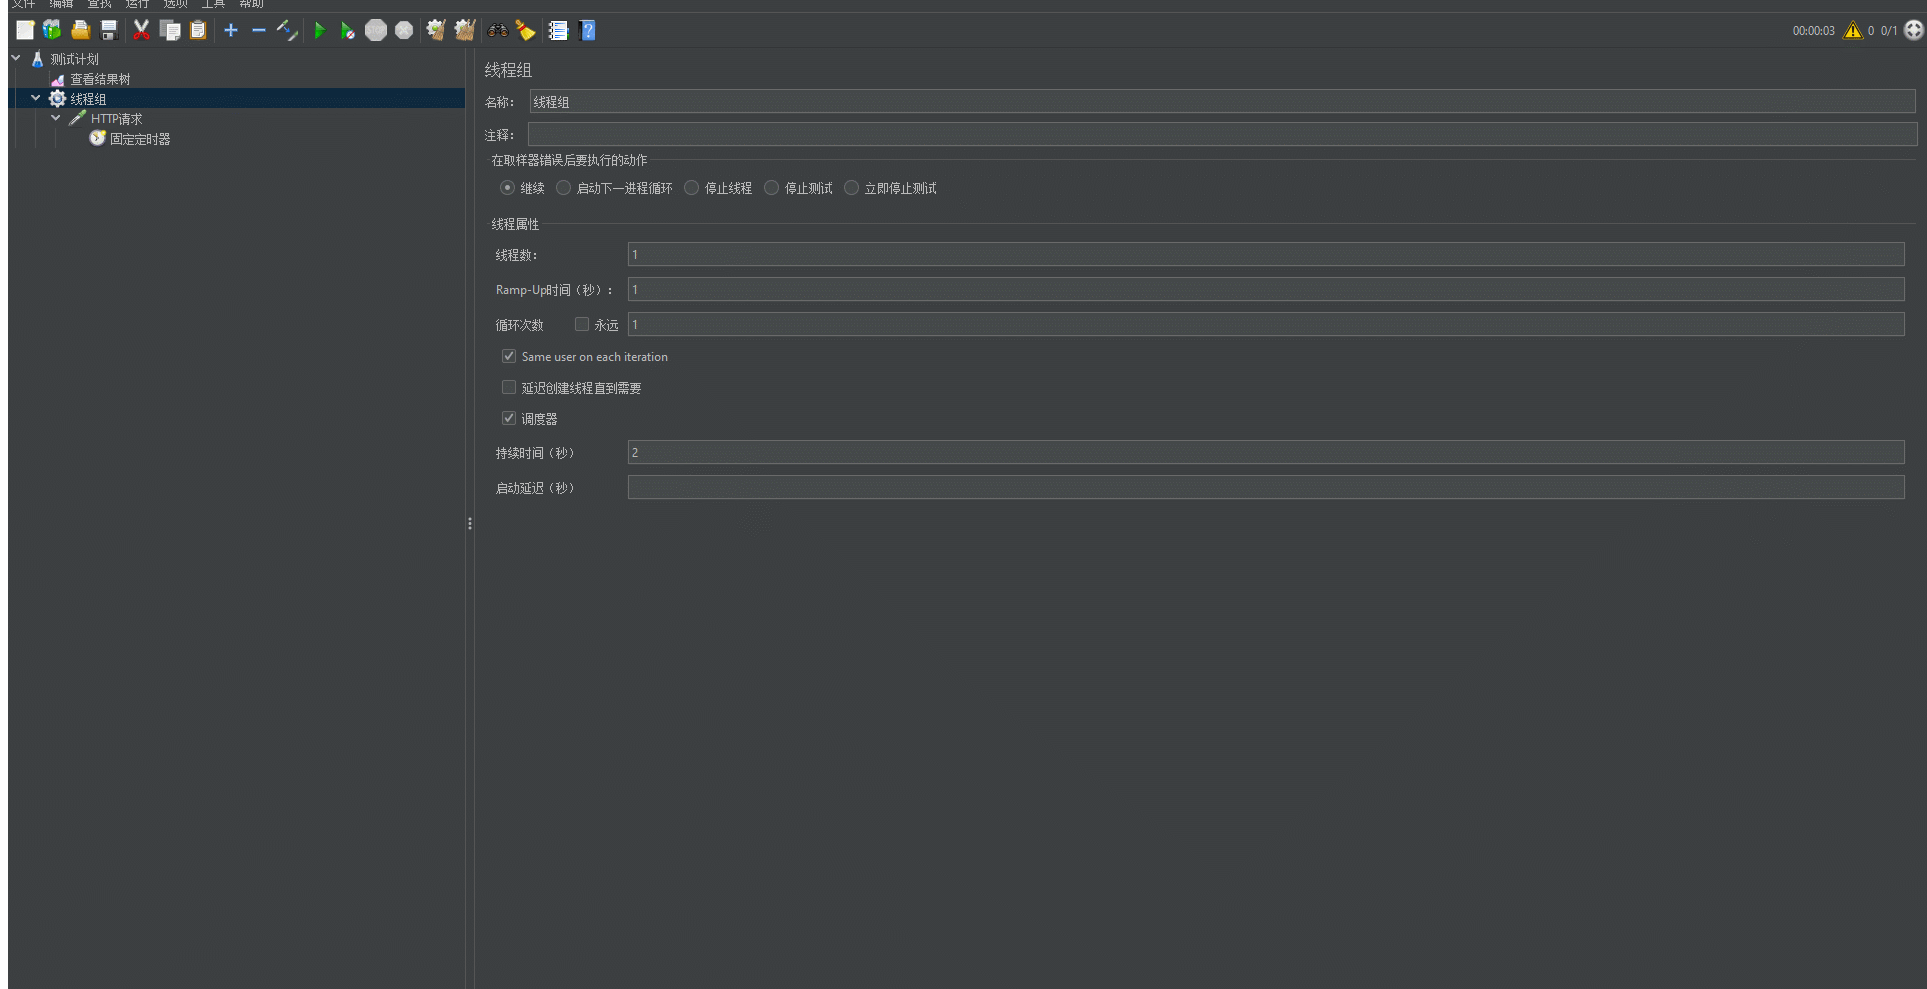Select the 停止线程 radio button
Screen dimensions: 1927x989
tap(691, 188)
